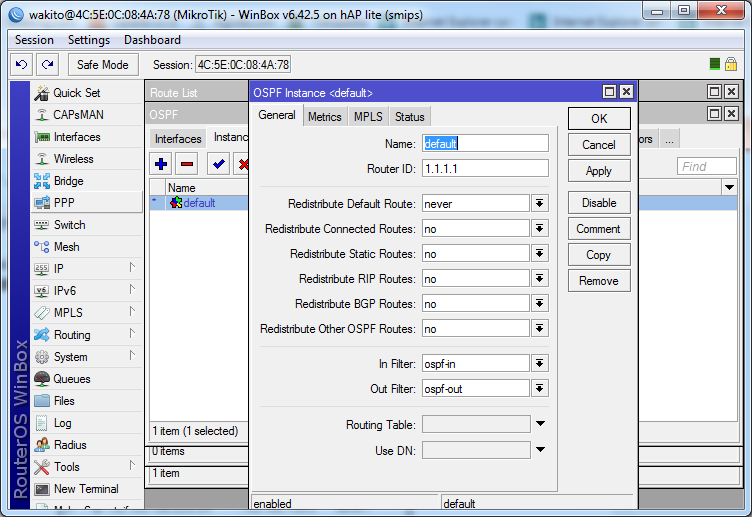Viewport: 752px width, 517px height.
Task: Open the Tools menu in sidebar
Action: (x=87, y=467)
